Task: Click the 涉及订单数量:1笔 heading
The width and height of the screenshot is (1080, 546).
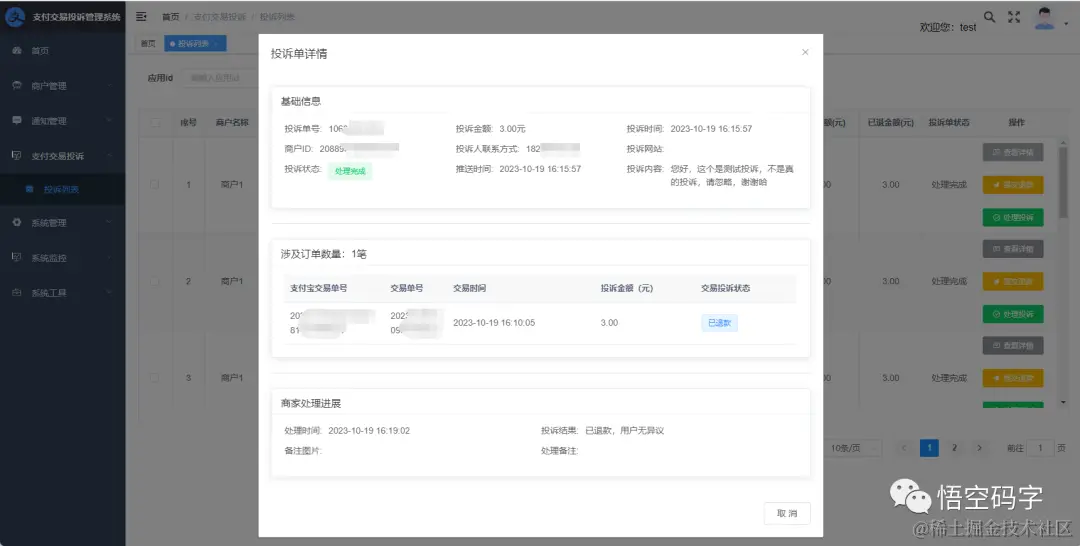Action: [324, 254]
